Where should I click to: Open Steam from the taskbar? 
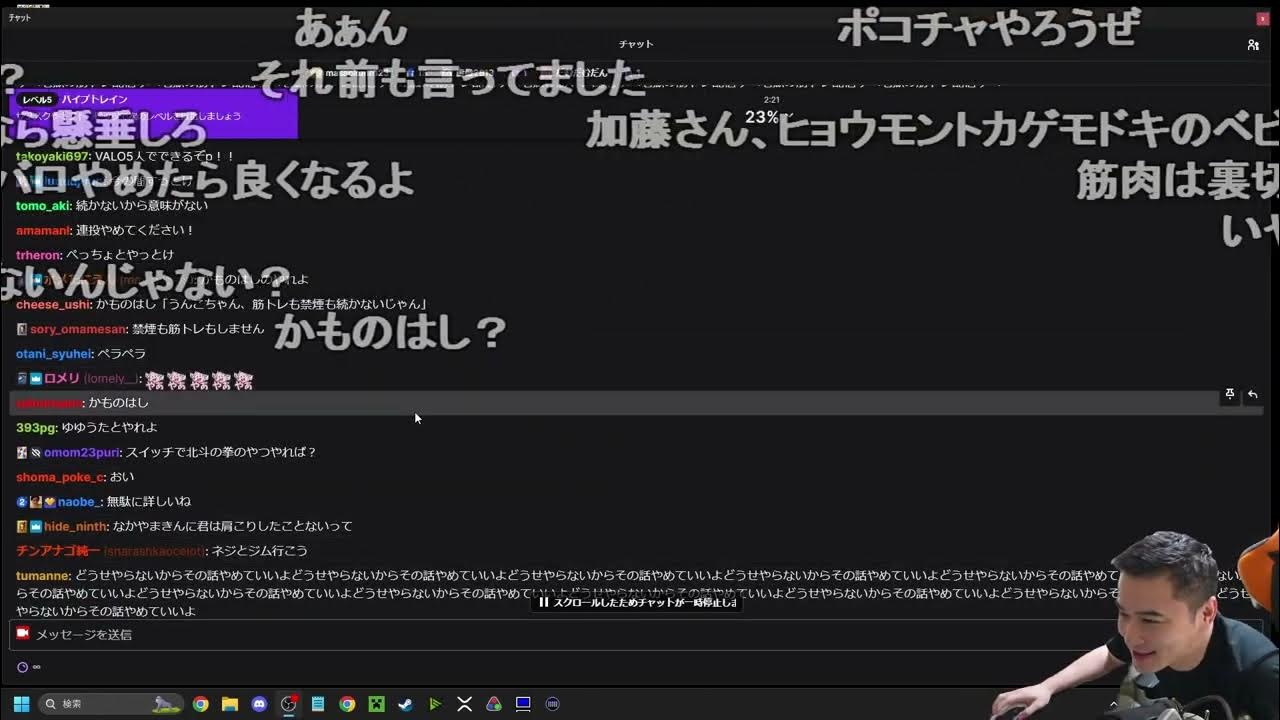pyautogui.click(x=405, y=704)
